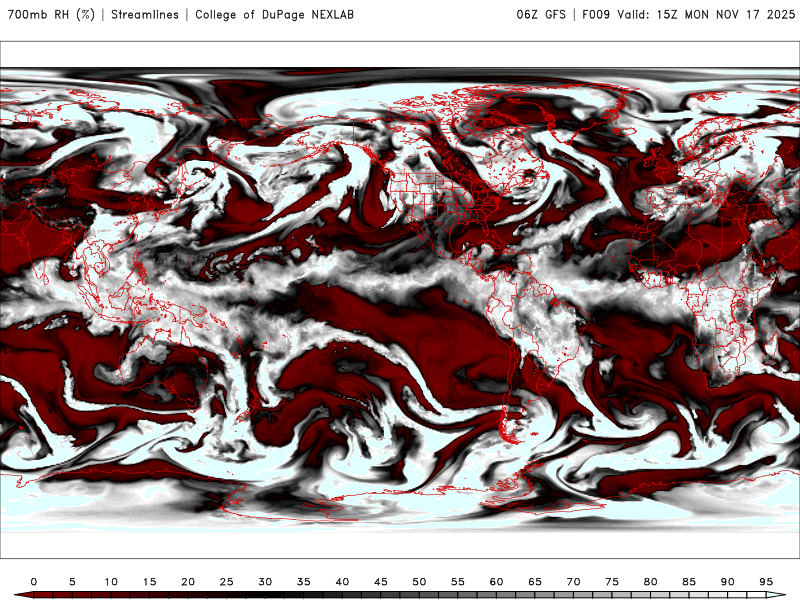
Task: Click the '5' label on the color scale
Action: click(72, 582)
